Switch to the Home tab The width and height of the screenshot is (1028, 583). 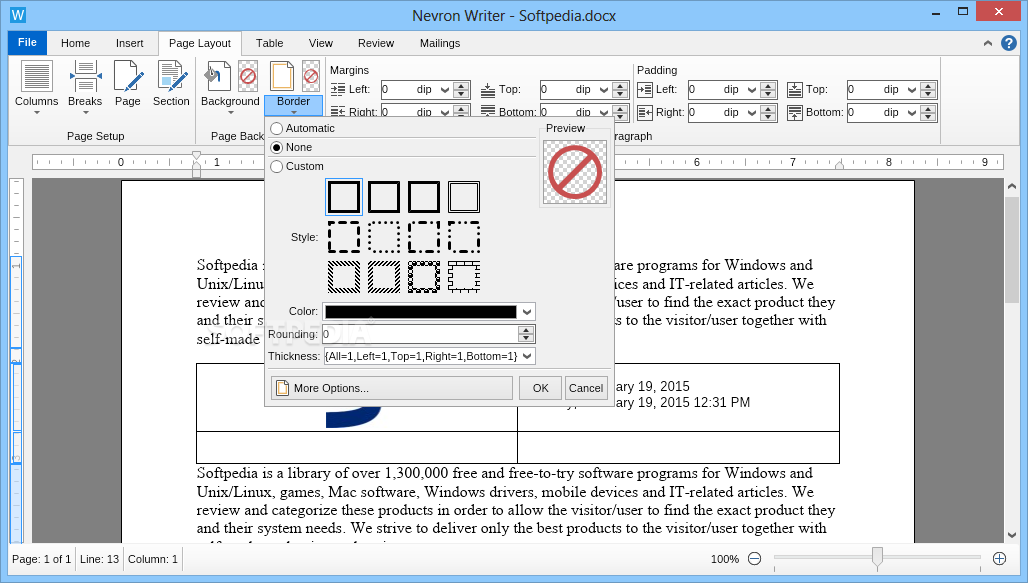75,43
